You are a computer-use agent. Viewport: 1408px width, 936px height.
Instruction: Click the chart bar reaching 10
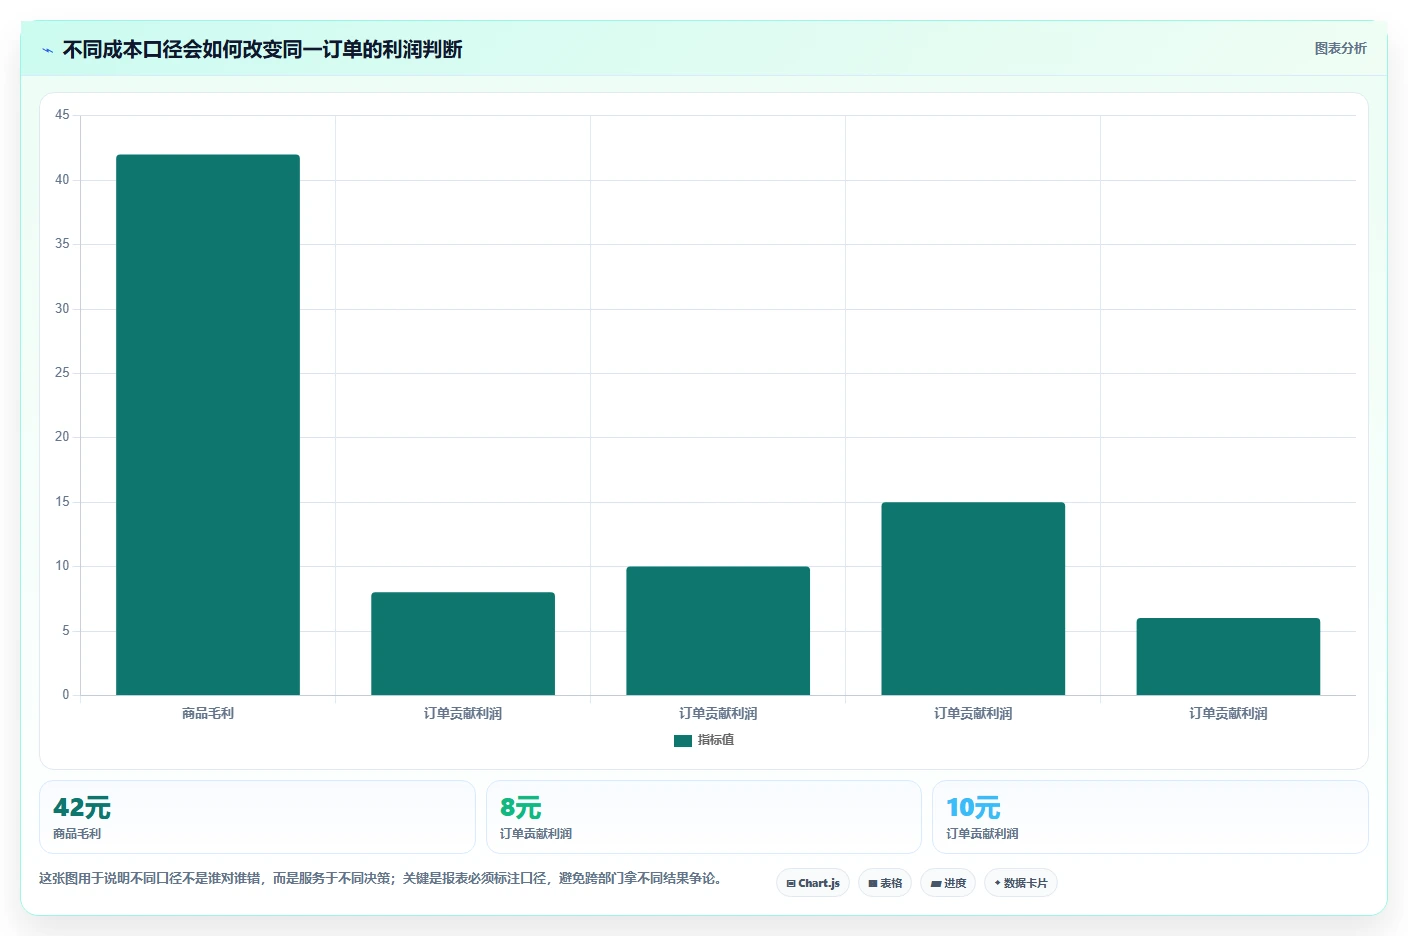click(718, 631)
